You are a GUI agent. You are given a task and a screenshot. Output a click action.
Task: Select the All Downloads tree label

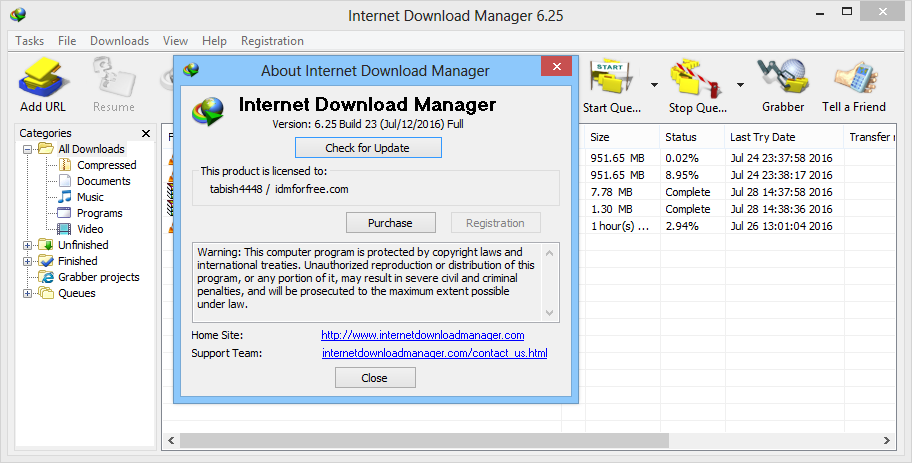click(91, 149)
